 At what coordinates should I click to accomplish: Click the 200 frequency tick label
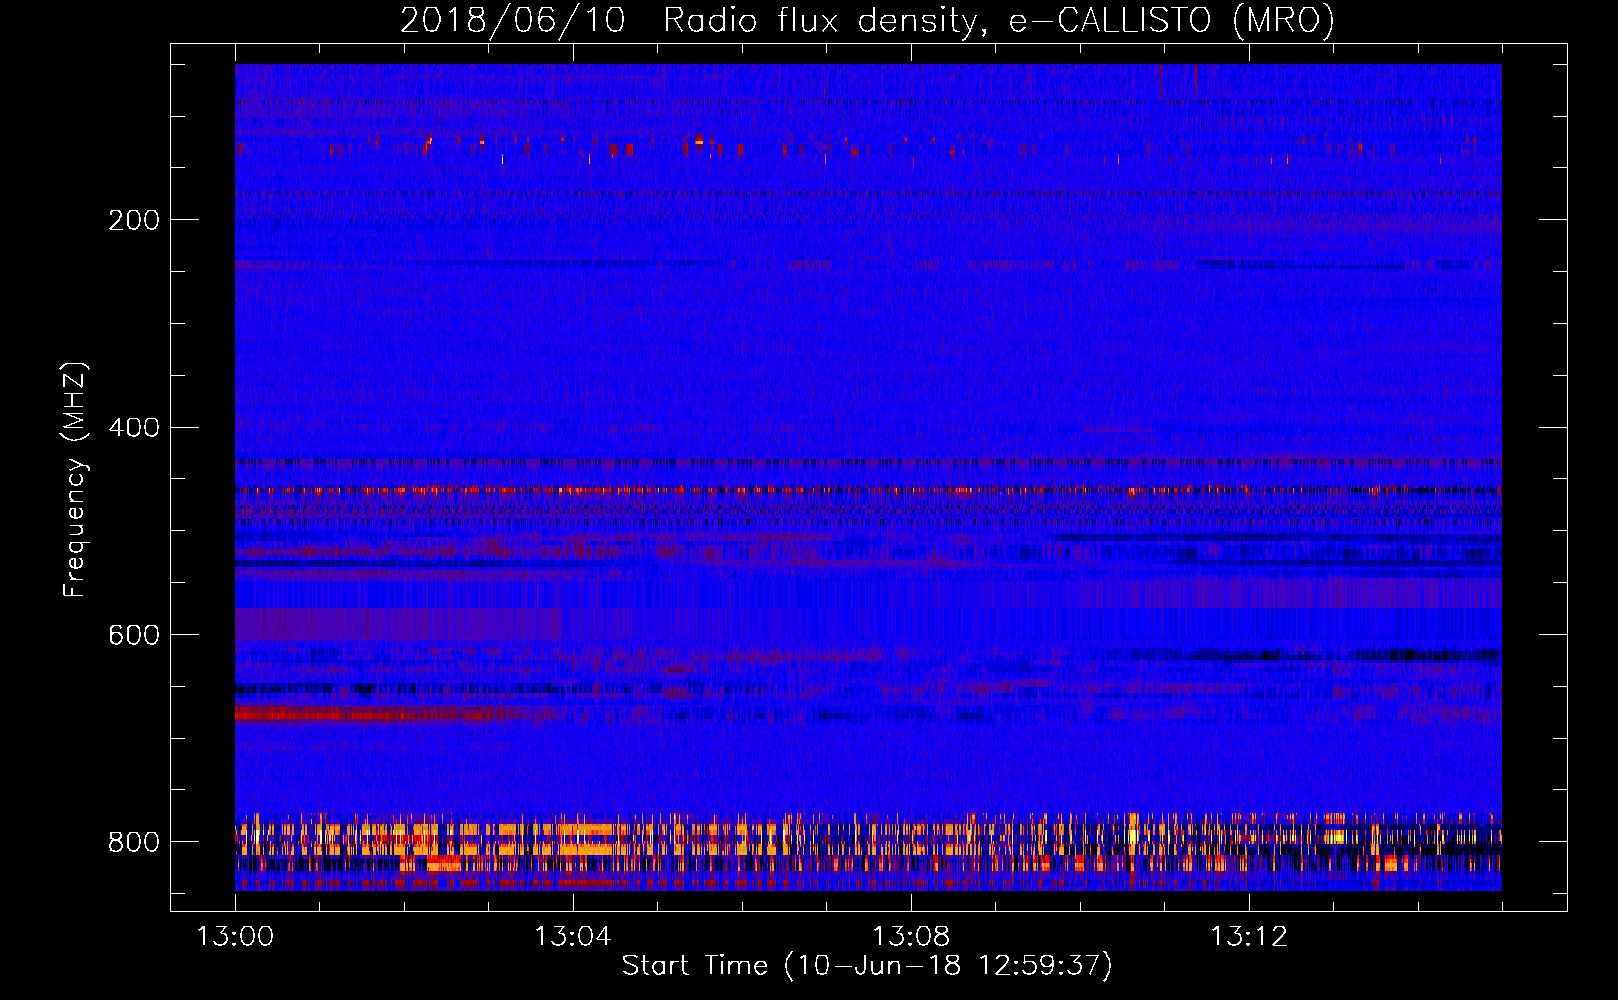134,220
